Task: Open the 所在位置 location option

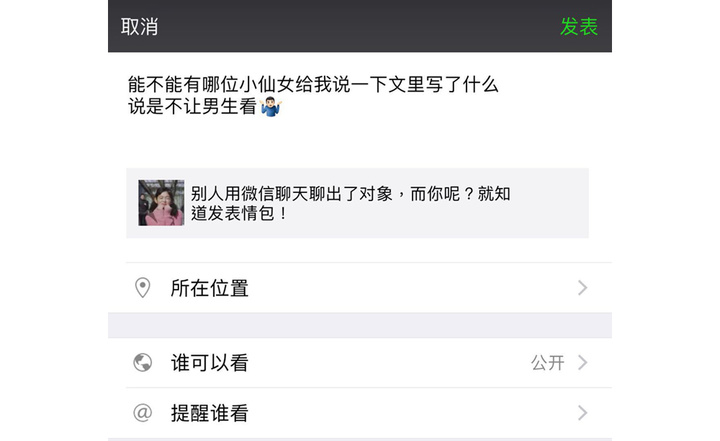Action: point(360,288)
